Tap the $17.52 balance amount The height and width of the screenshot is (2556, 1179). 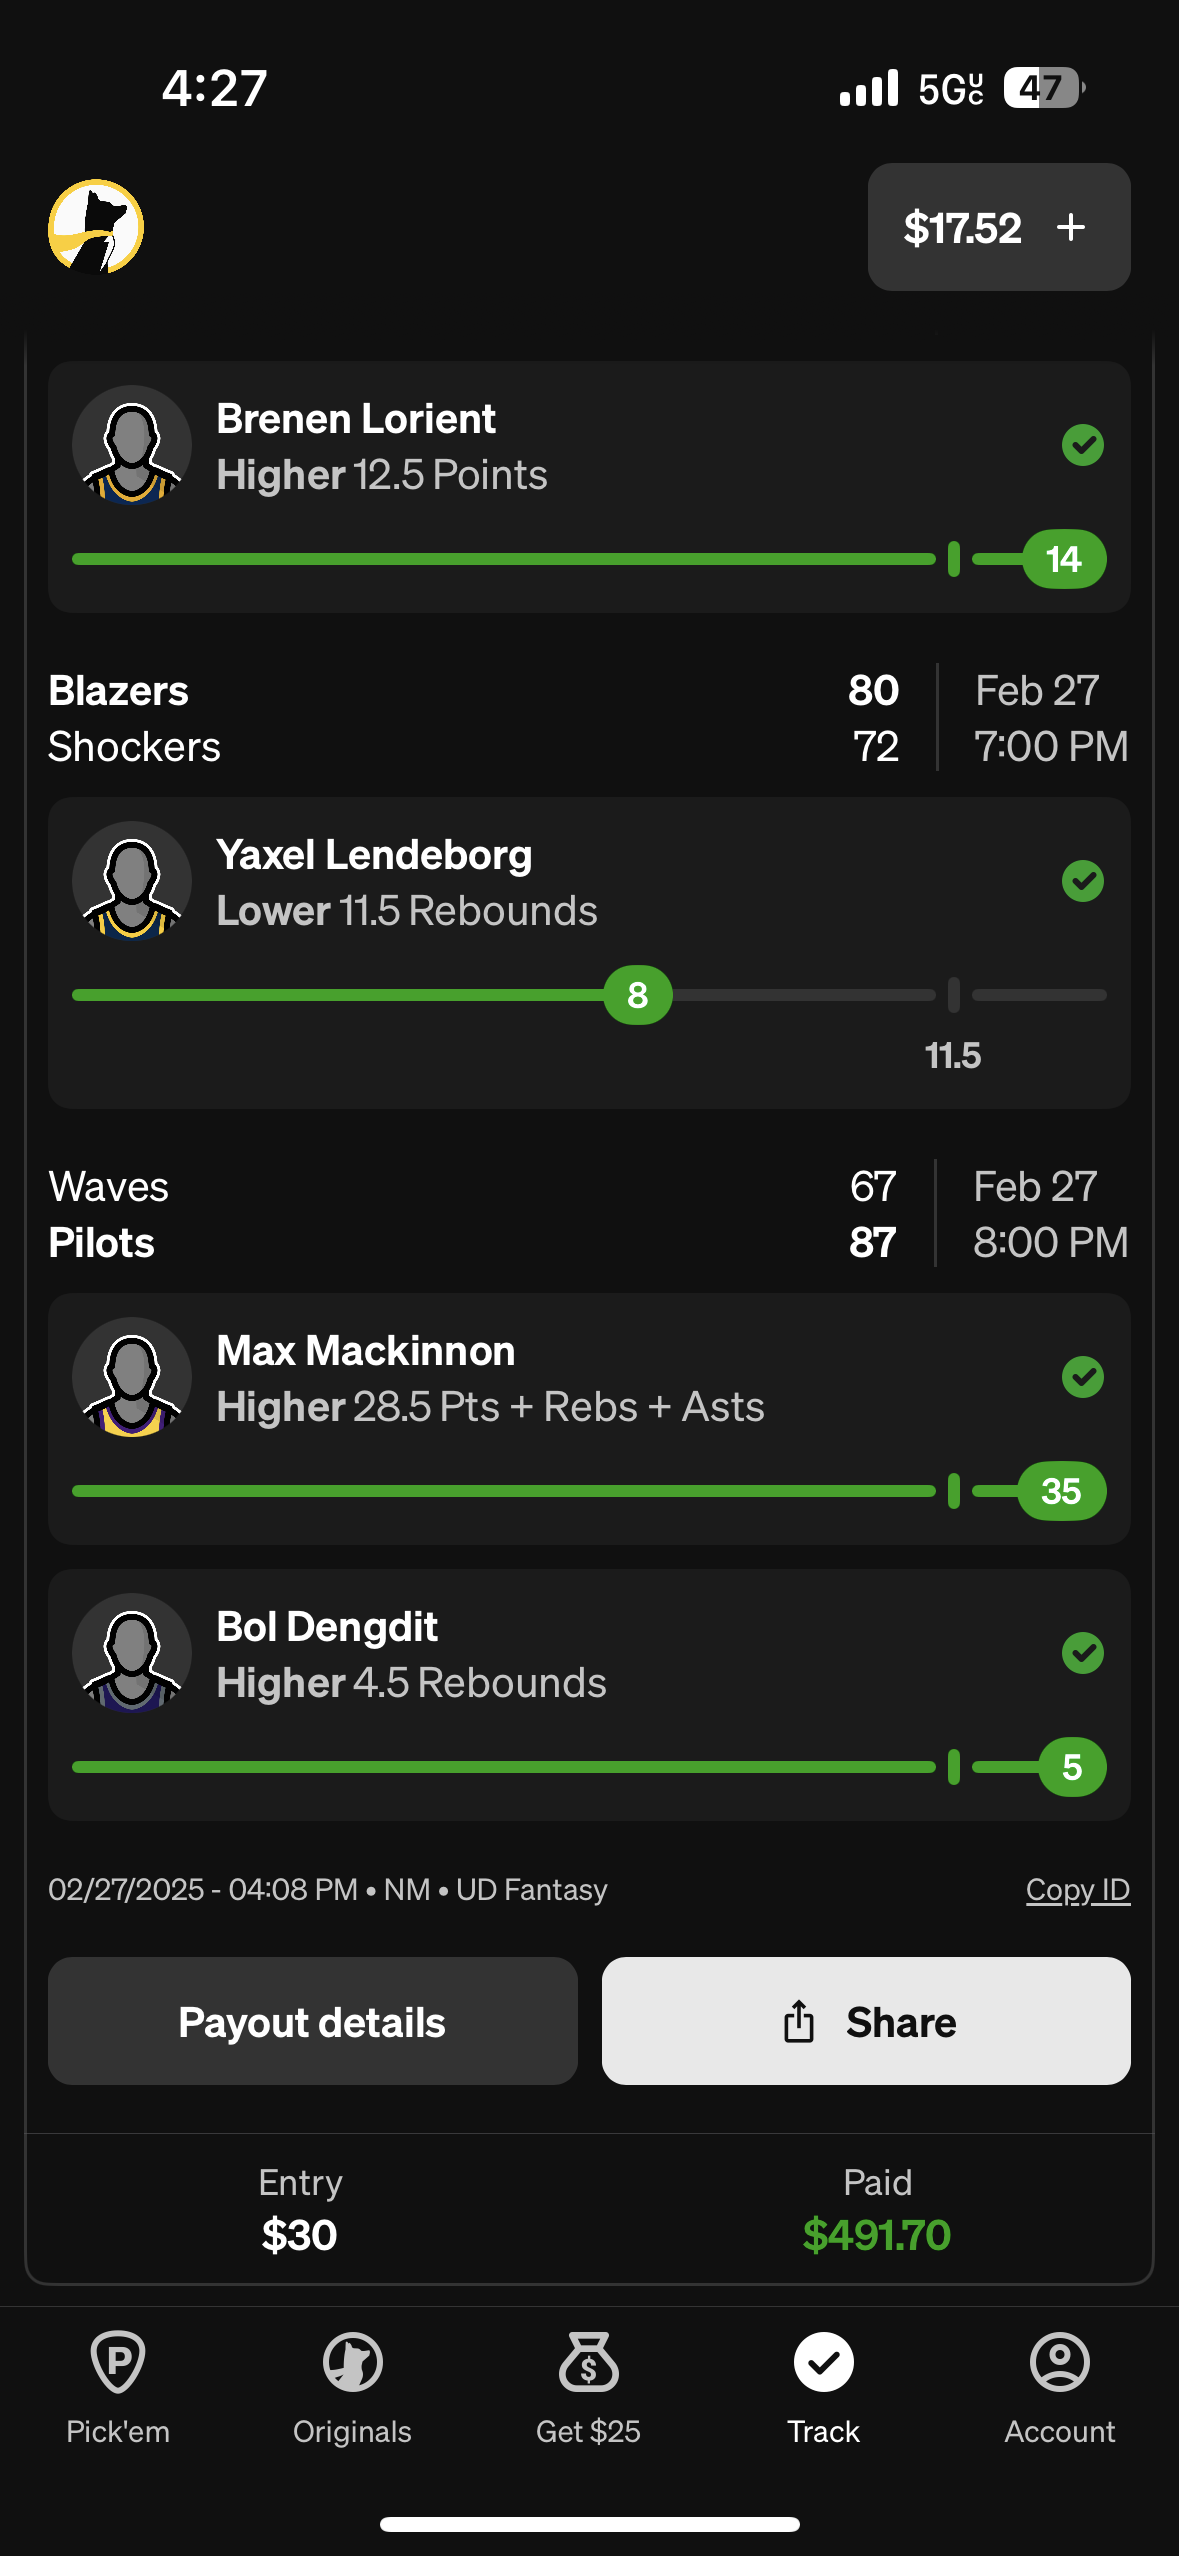coord(962,228)
